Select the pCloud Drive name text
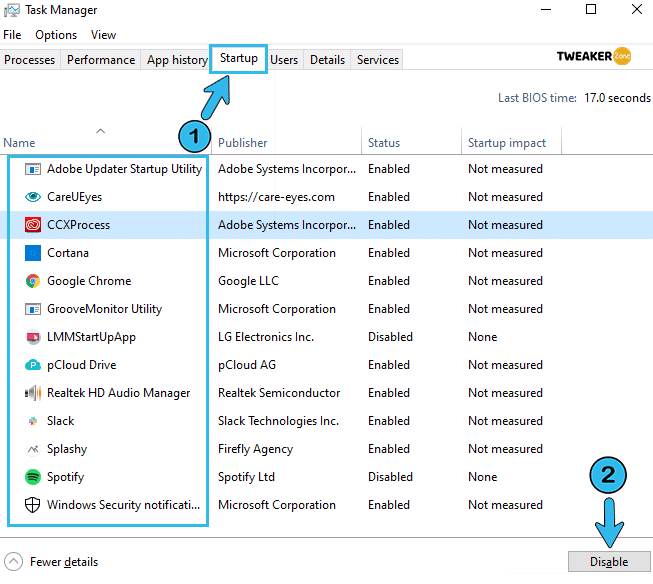The width and height of the screenshot is (653, 584). (81, 365)
